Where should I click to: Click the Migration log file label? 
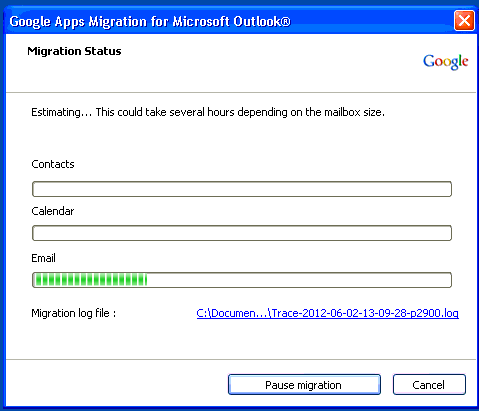coord(74,313)
